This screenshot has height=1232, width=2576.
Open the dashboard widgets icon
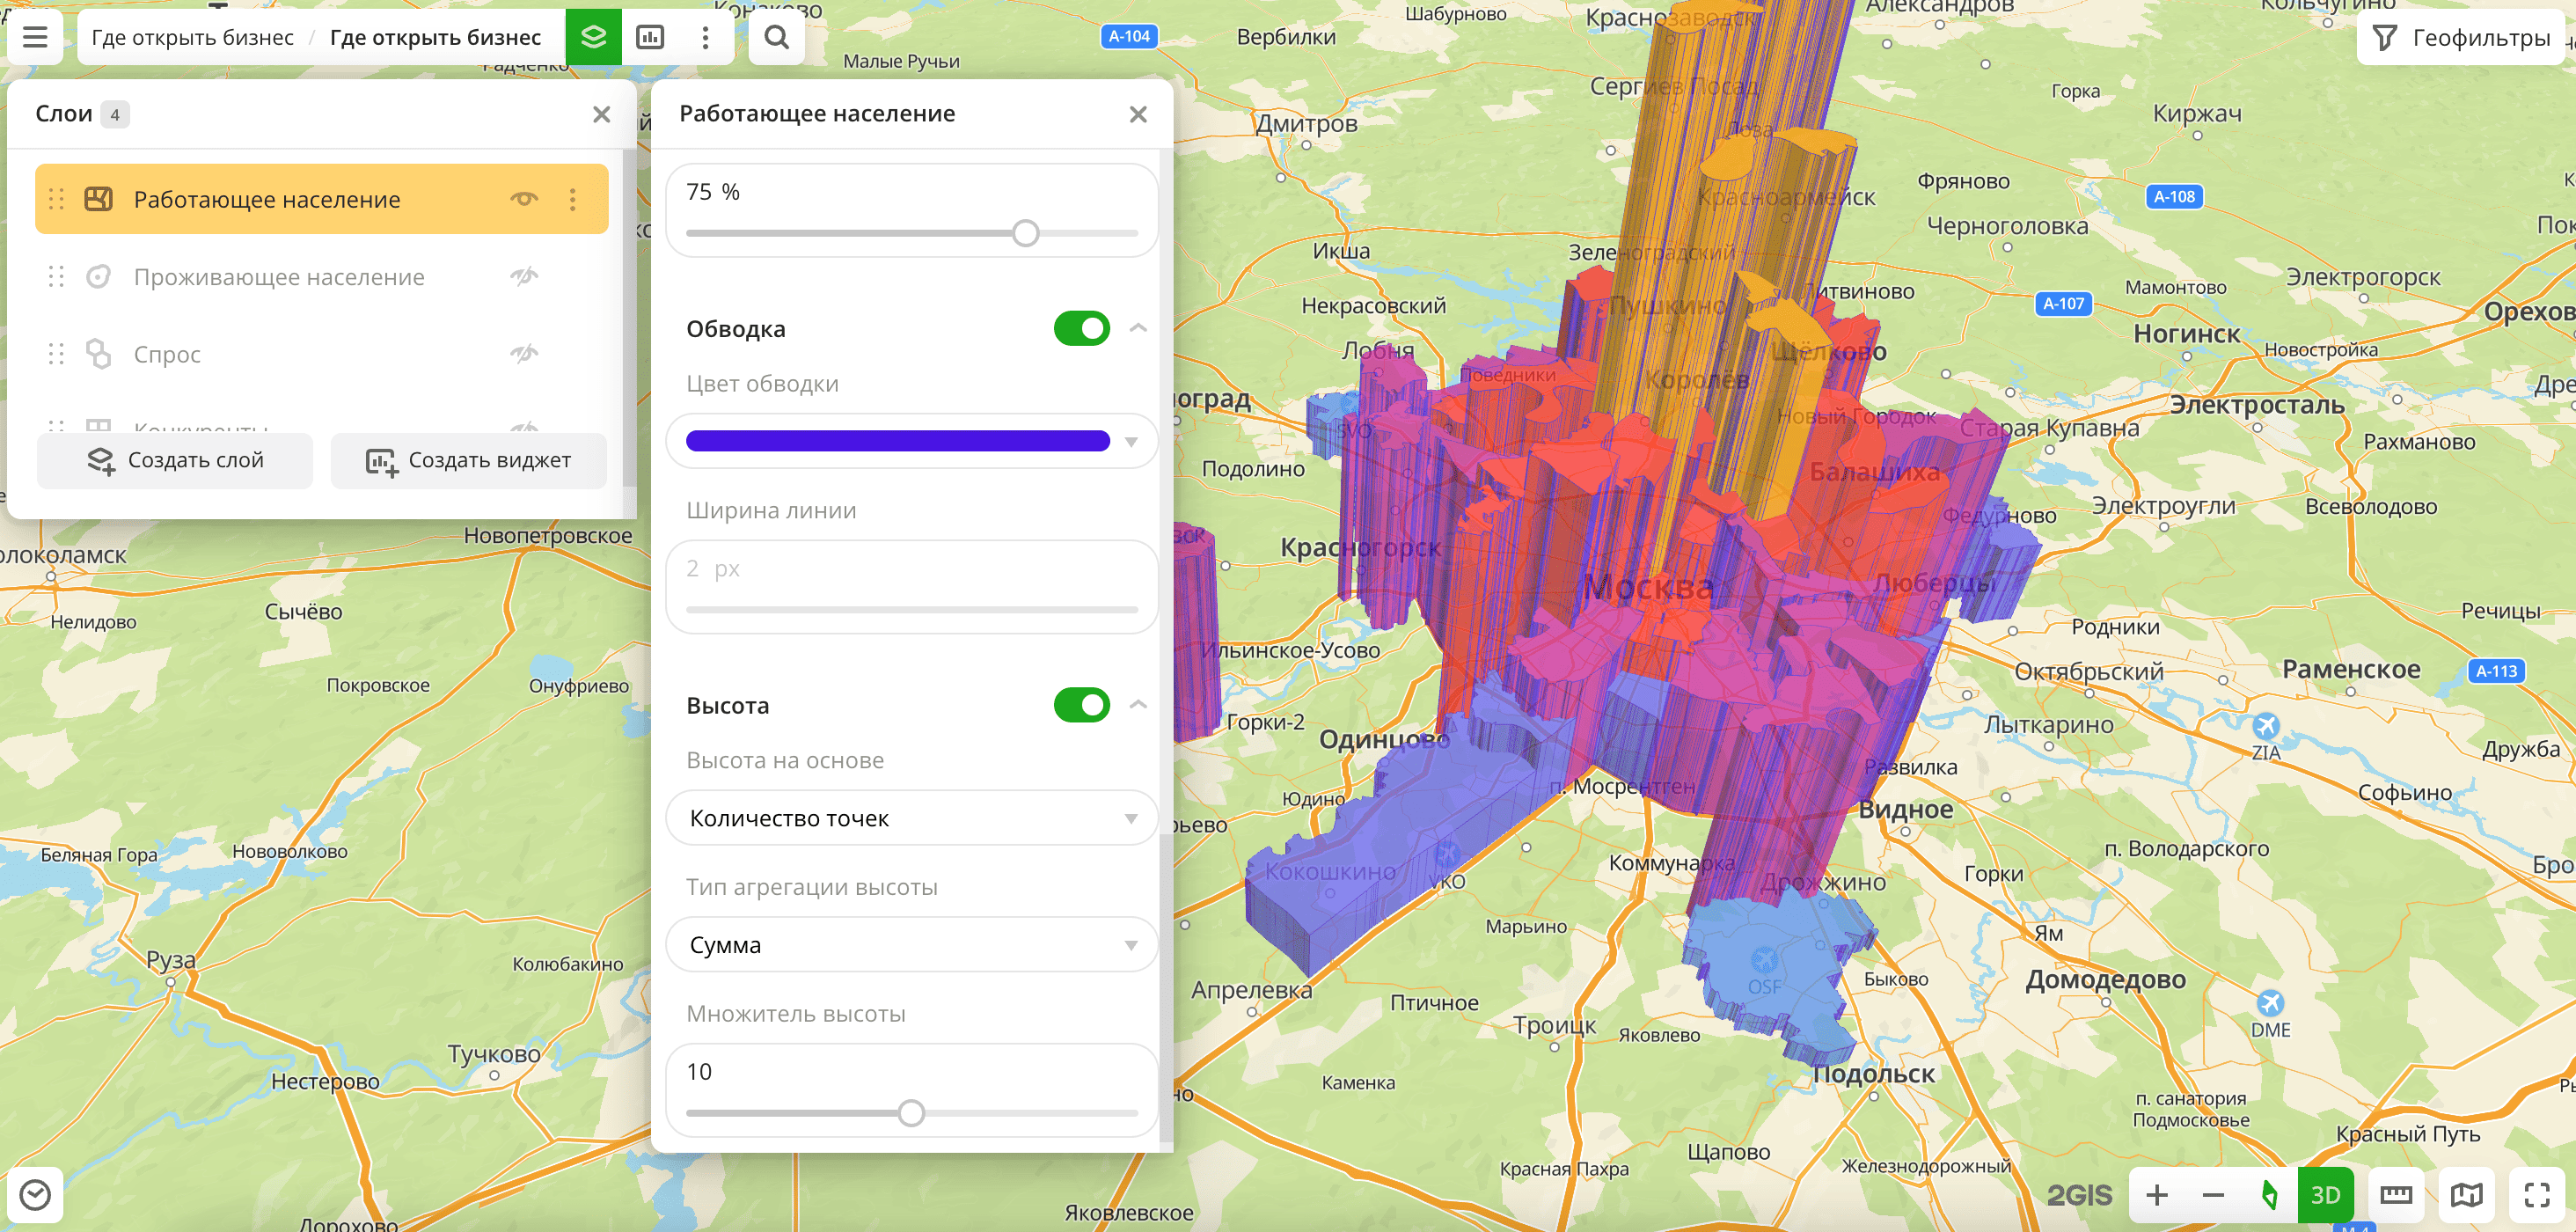pyautogui.click(x=650, y=37)
